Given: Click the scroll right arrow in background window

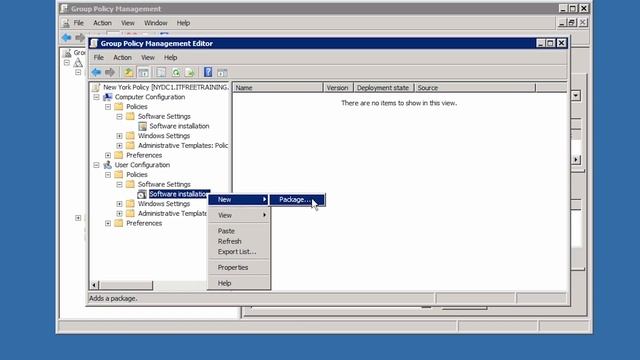Looking at the screenshot, I should click(x=576, y=160).
